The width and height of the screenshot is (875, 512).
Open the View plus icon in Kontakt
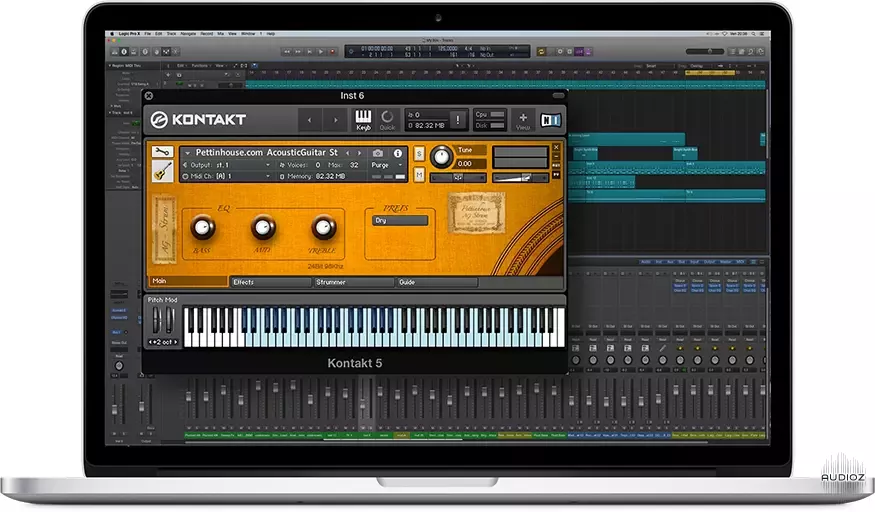[522, 120]
